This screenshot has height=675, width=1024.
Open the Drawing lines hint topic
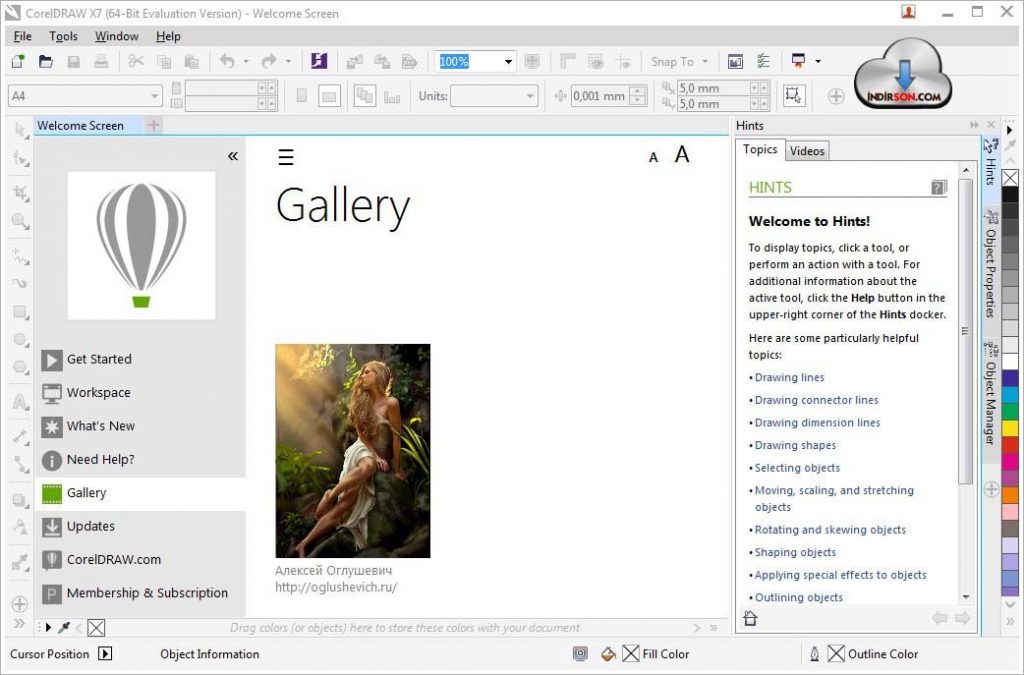(790, 377)
